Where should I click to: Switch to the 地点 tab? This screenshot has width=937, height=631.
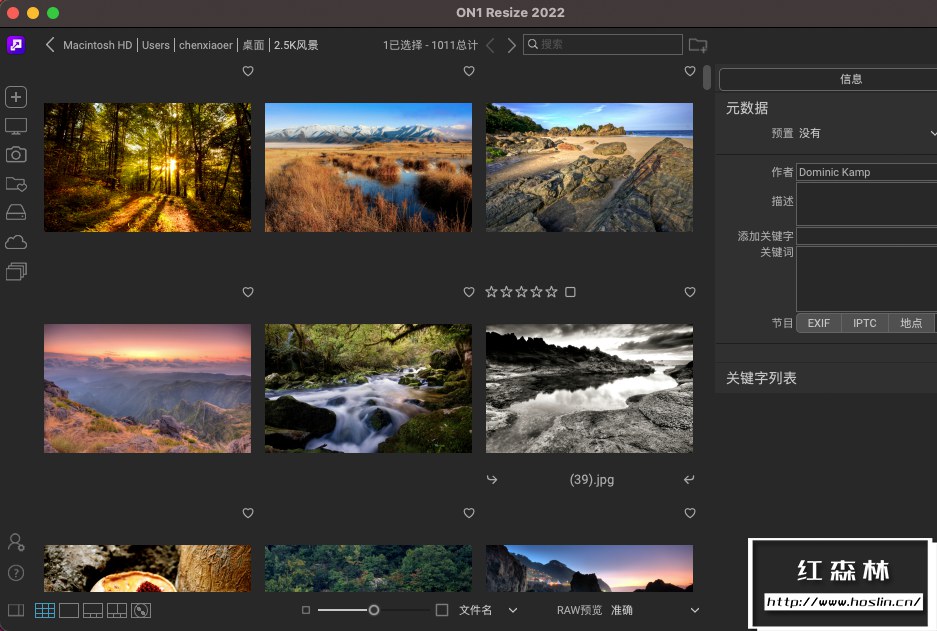point(911,323)
